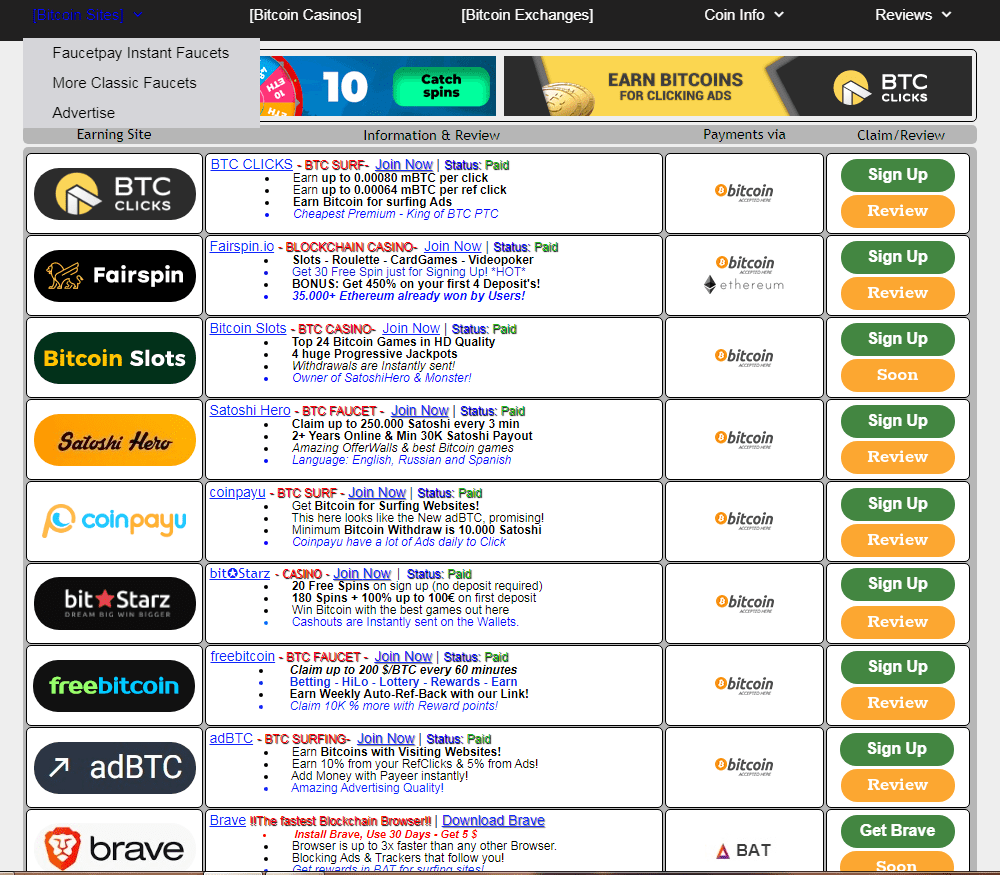1000x875 pixels.
Task: Select Faucetpay Instant Faucets from the menu
Action: click(x=141, y=53)
